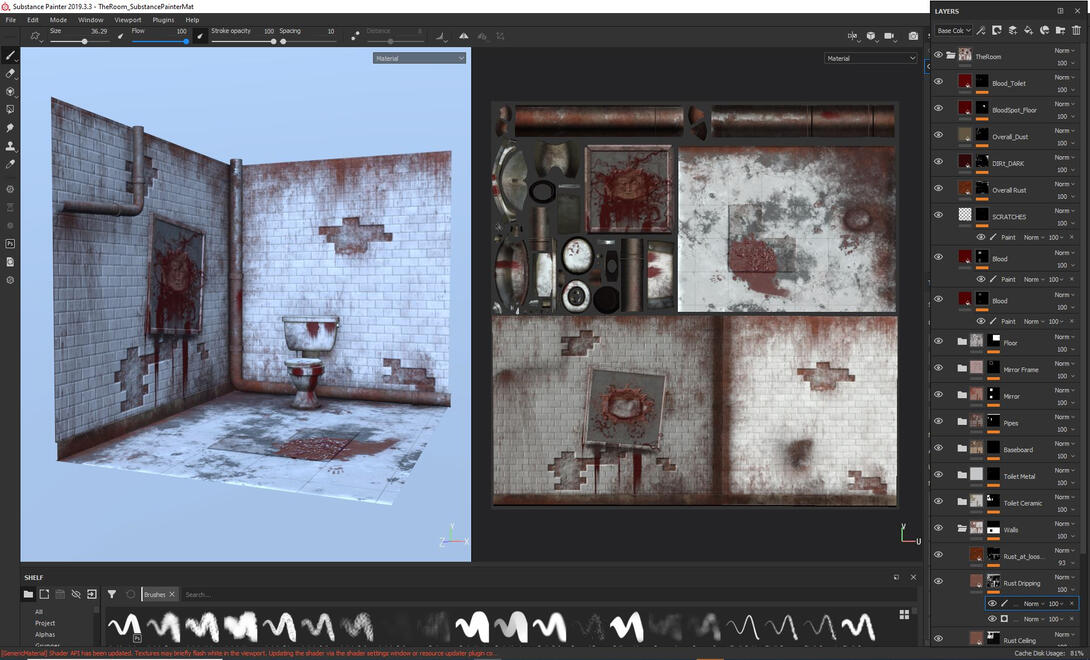Open the Plugins menu
Image resolution: width=1090 pixels, height=660 pixels.
coord(162,20)
